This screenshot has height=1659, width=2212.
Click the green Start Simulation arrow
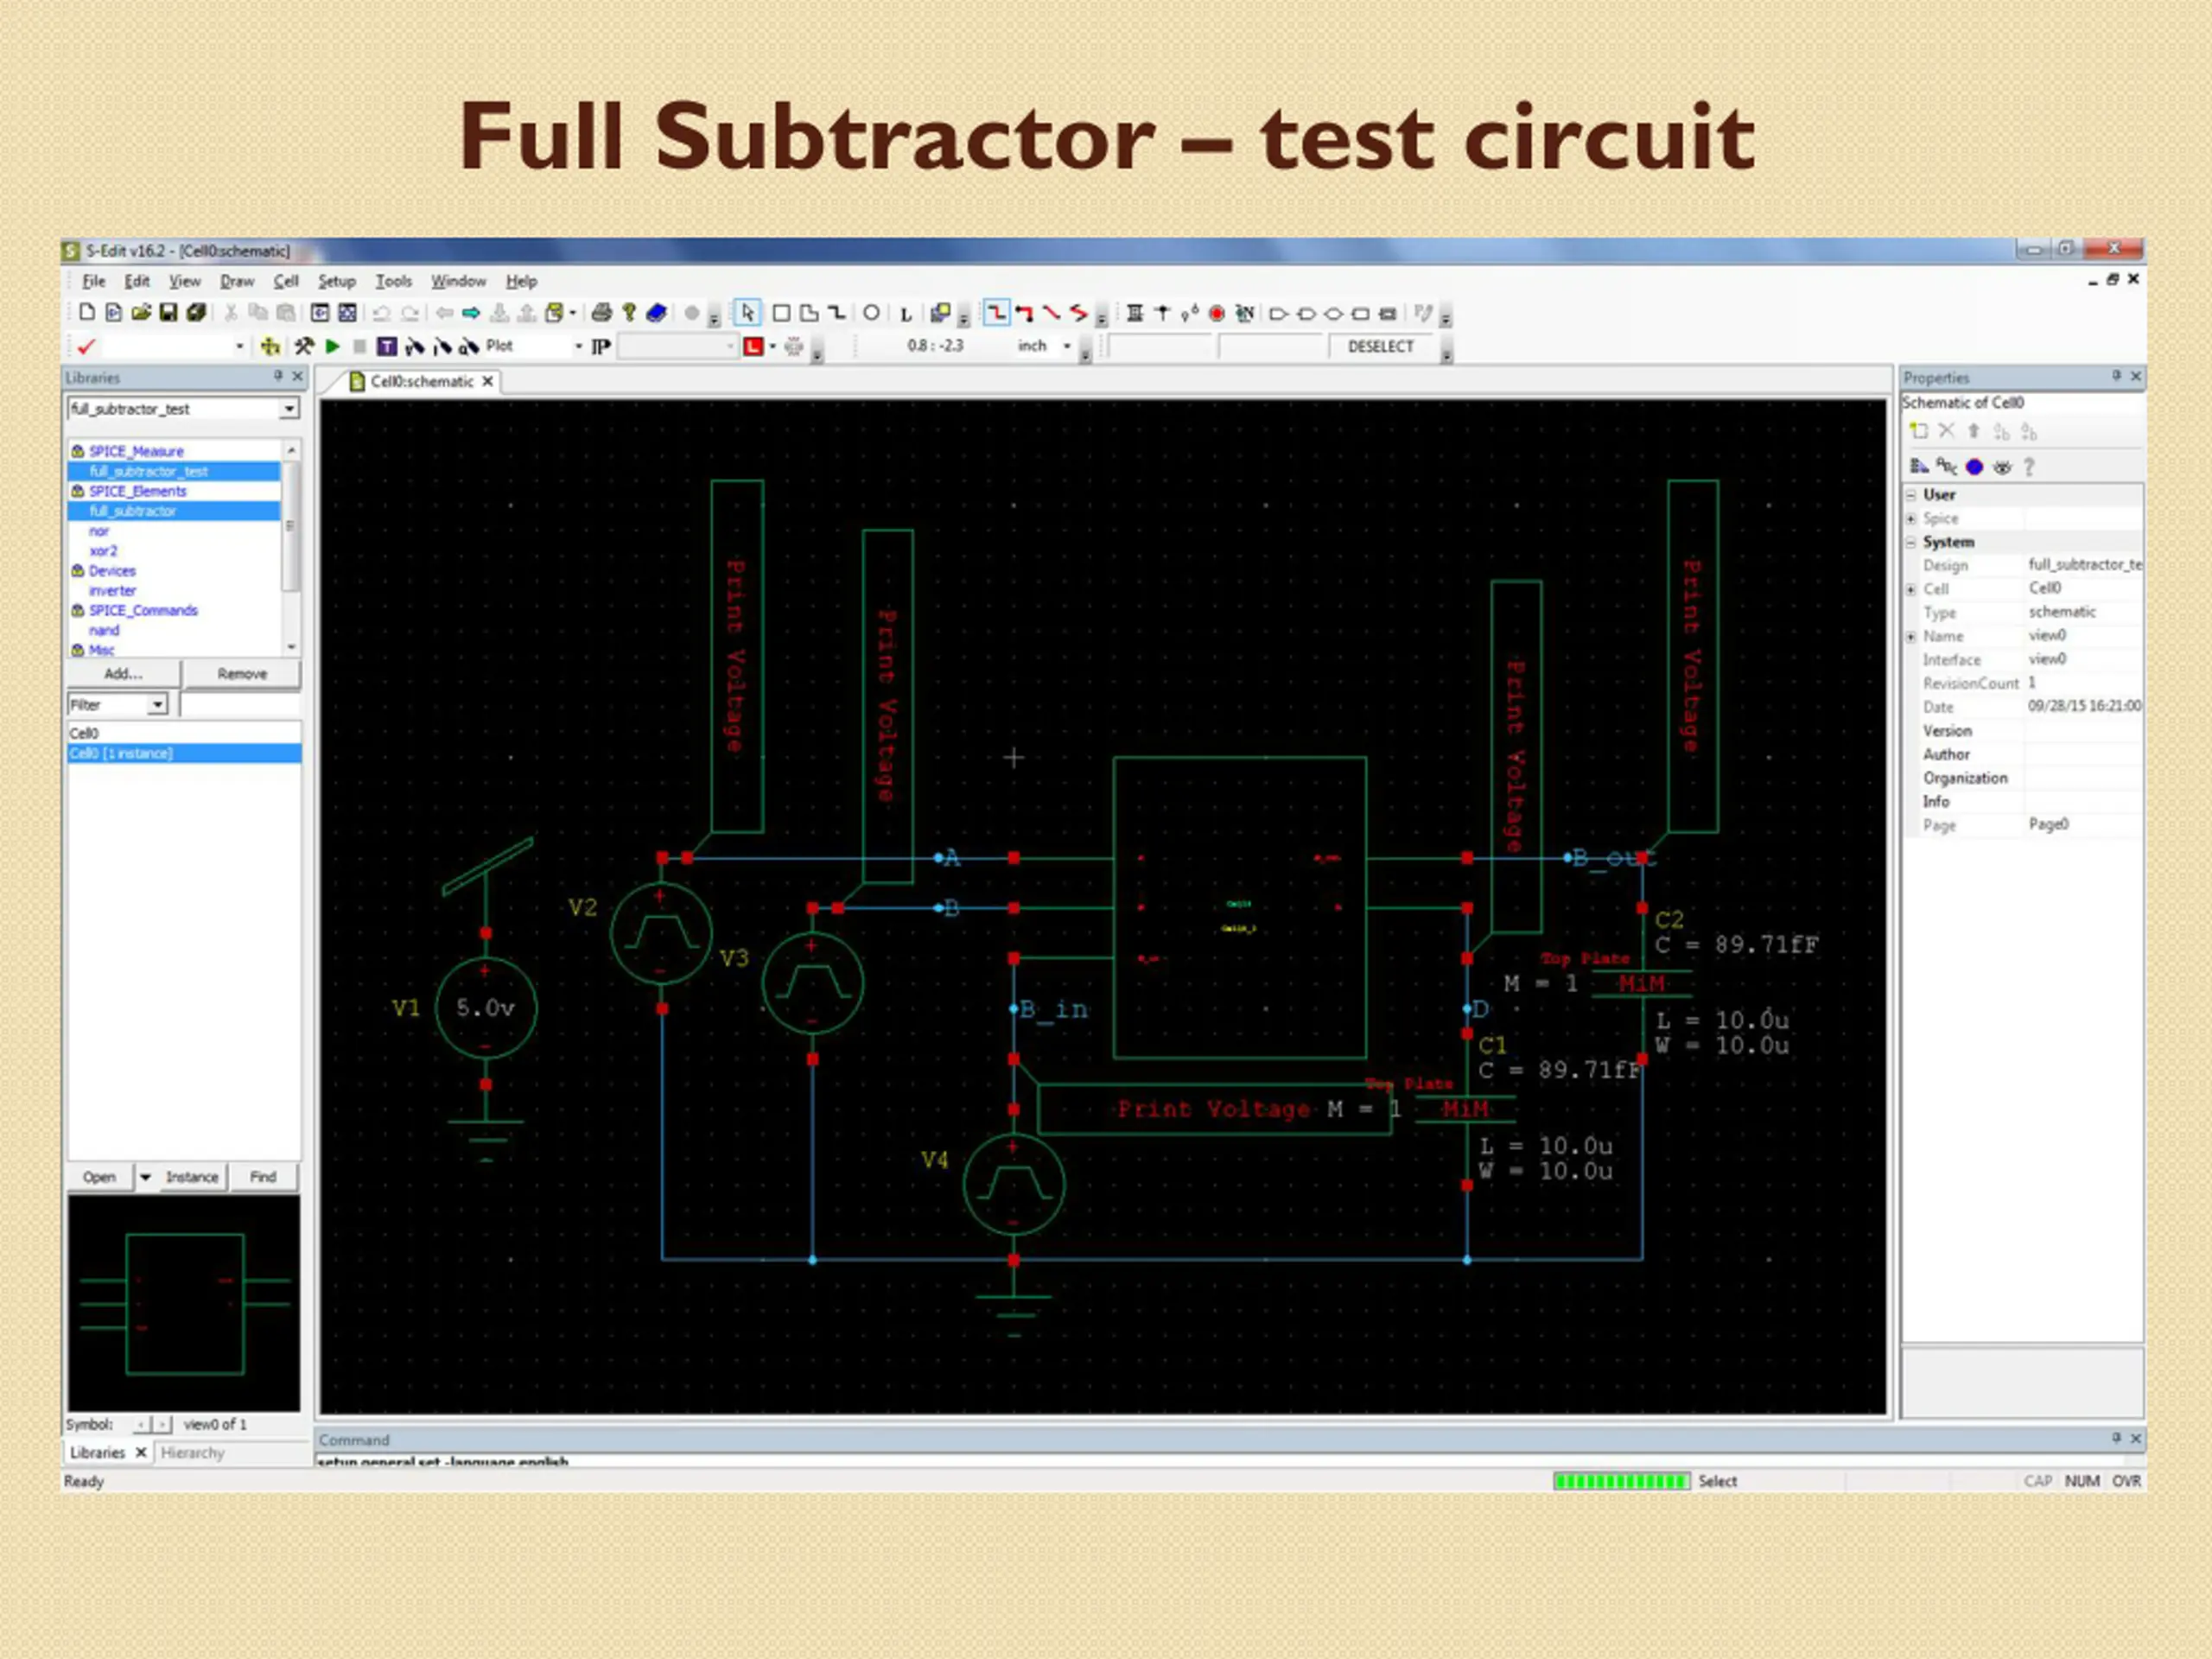[x=333, y=346]
